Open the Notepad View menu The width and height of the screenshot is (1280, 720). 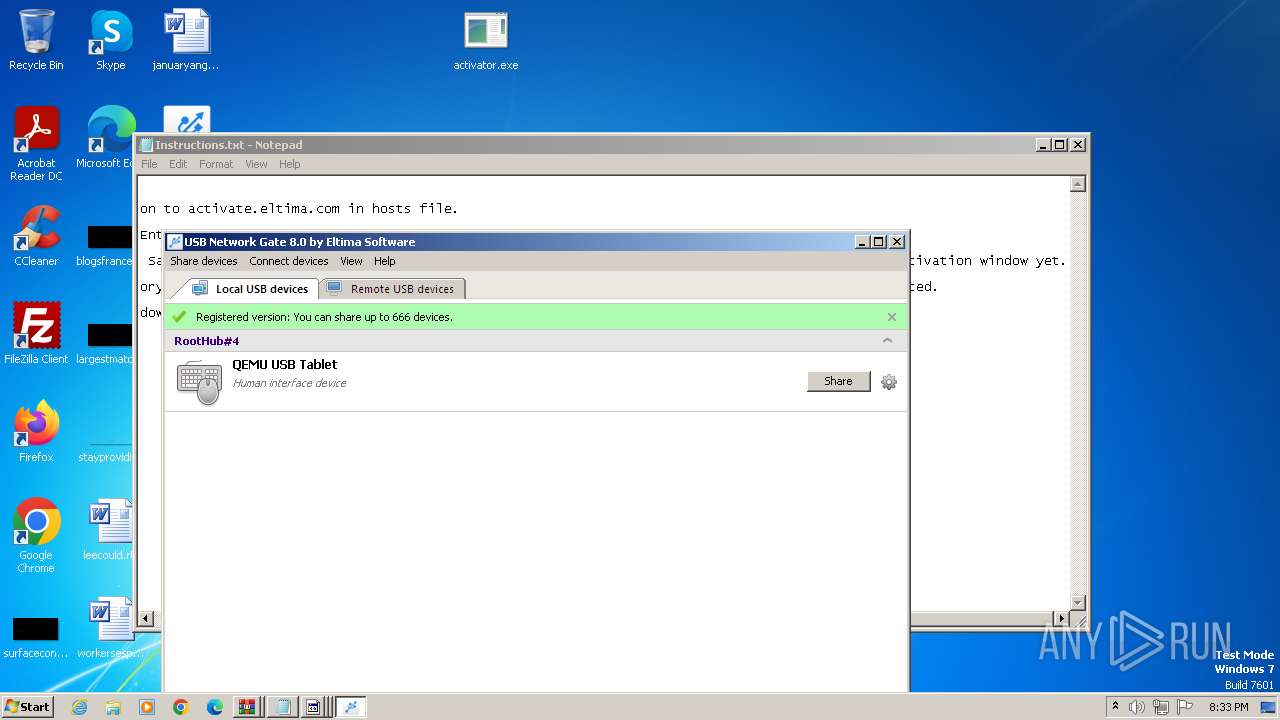click(256, 164)
